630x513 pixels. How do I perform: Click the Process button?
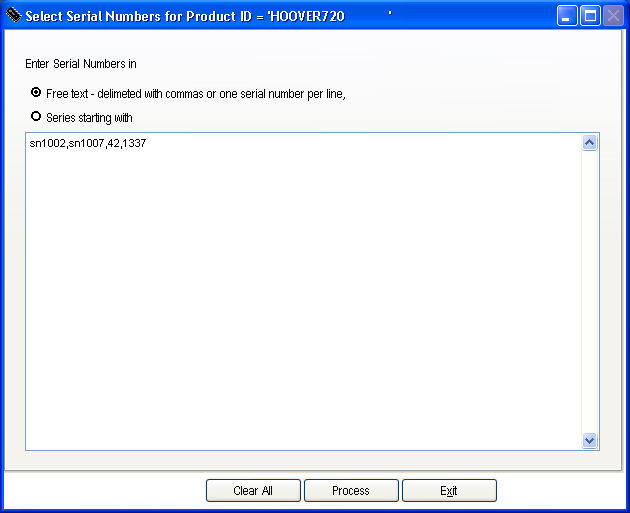351,491
